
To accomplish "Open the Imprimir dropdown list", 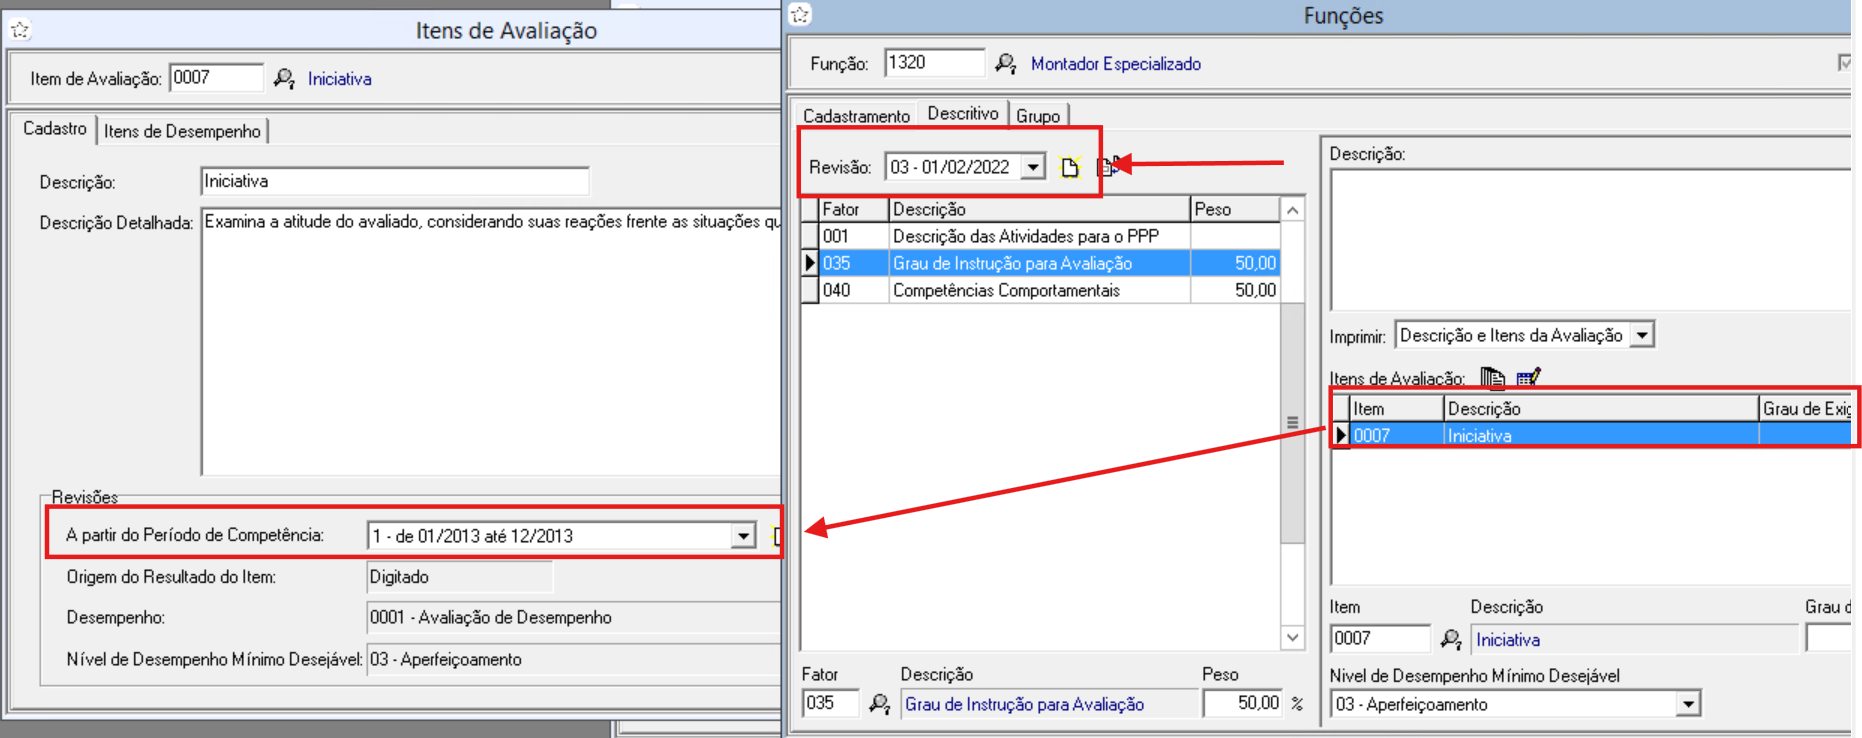I will coord(1642,336).
